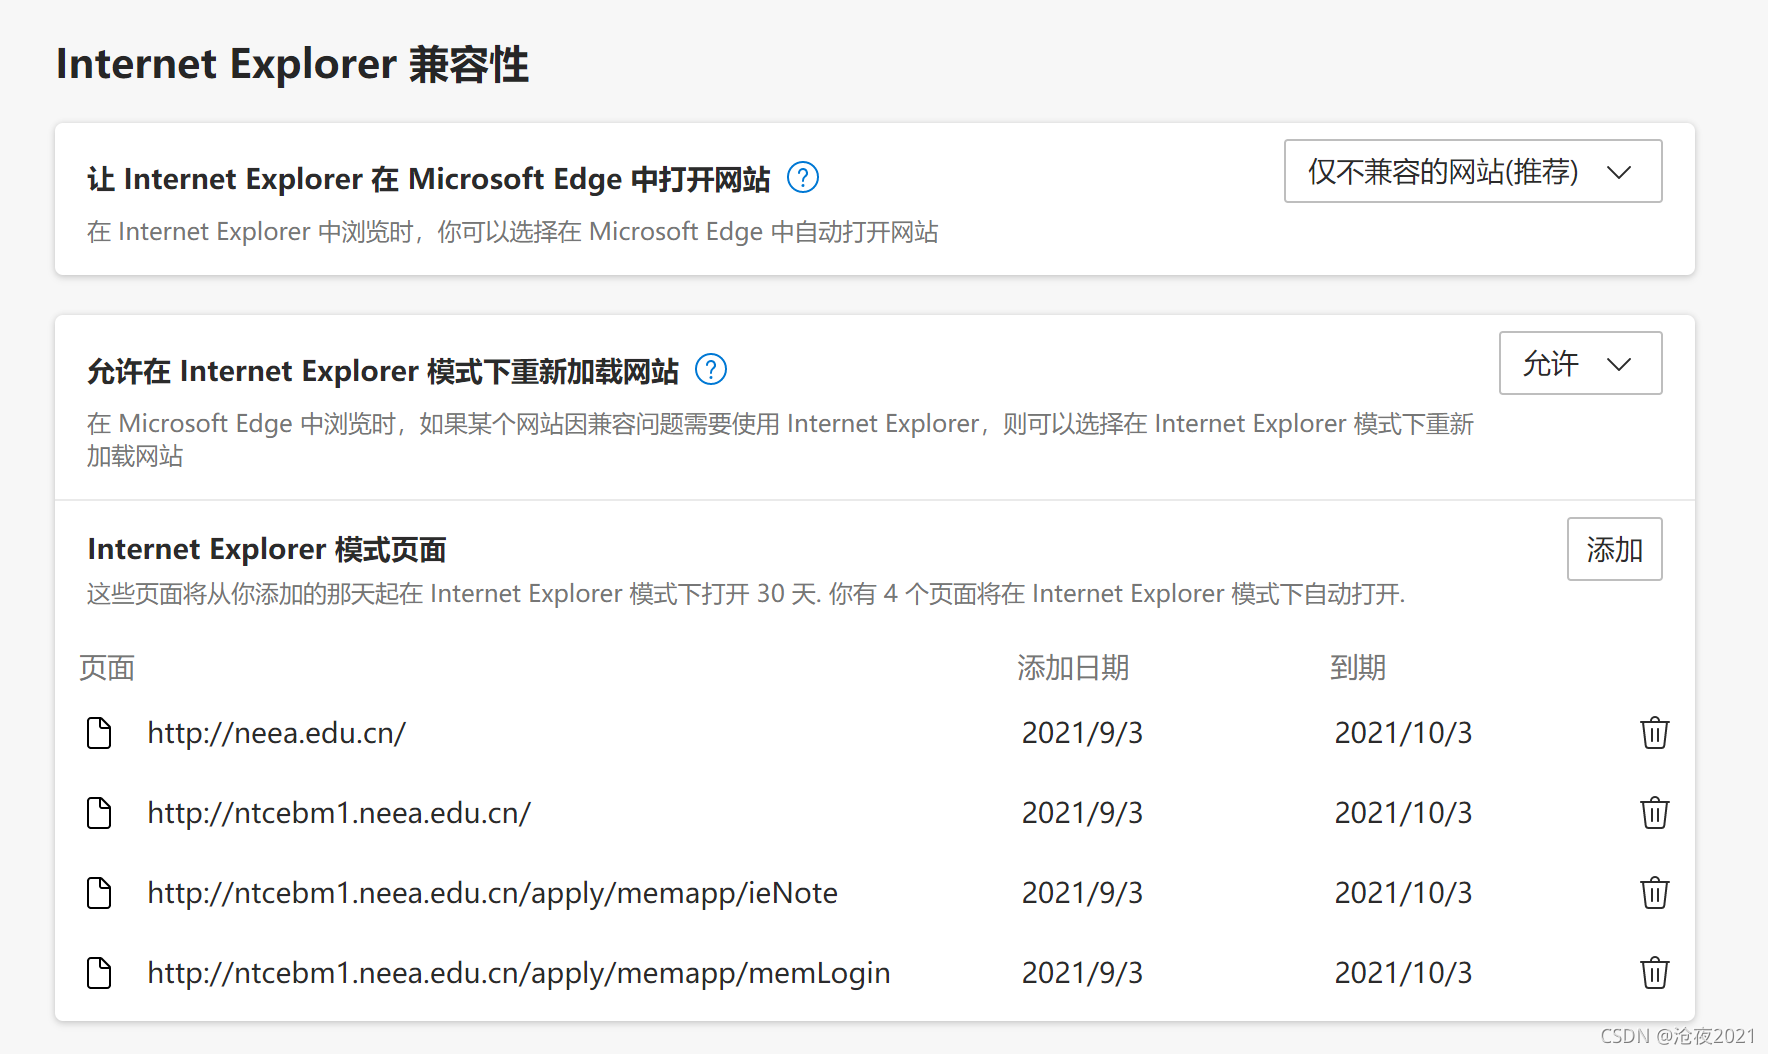The width and height of the screenshot is (1768, 1054).
Task: Click the 到期 column header
Action: (x=1358, y=668)
